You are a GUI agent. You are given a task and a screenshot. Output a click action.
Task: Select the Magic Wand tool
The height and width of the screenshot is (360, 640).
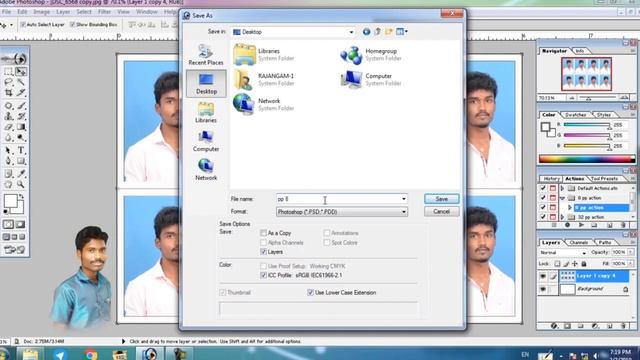(x=21, y=82)
